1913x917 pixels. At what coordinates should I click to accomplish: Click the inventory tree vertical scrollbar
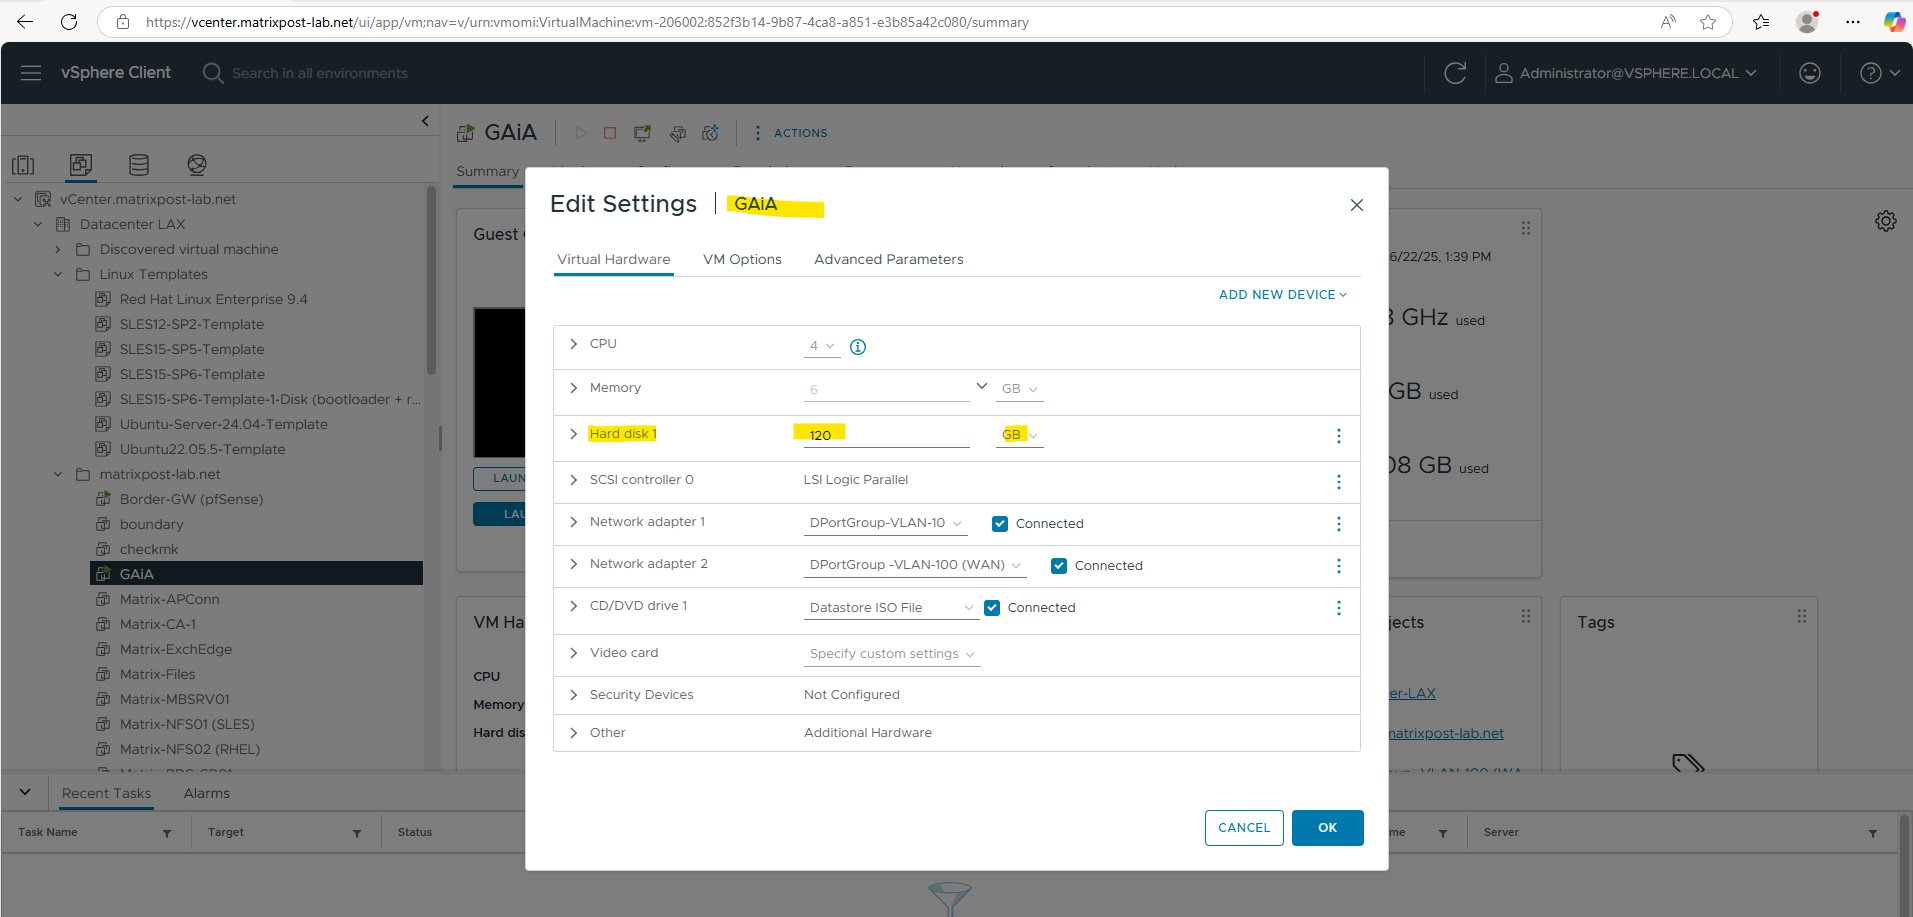pos(431,280)
